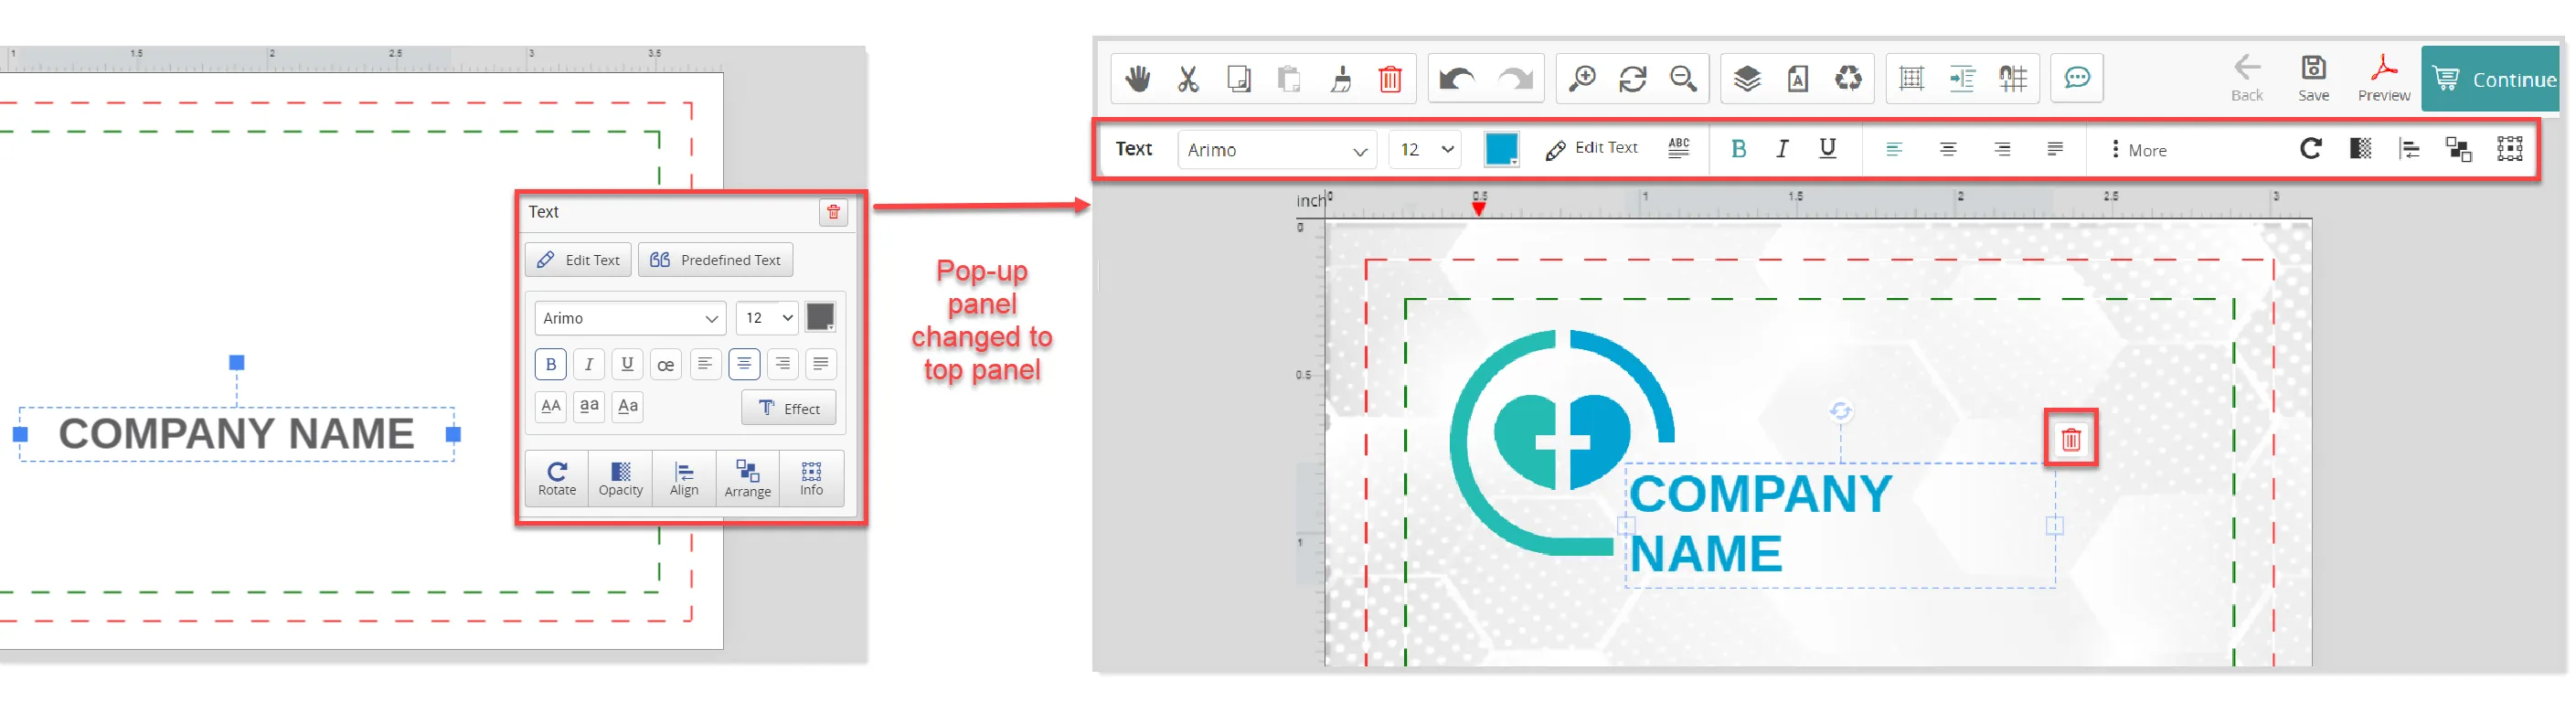Click the magnet snap-to-grid icon

click(2013, 79)
